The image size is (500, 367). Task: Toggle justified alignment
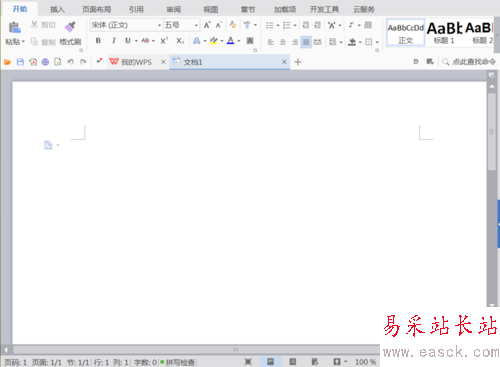tap(306, 42)
